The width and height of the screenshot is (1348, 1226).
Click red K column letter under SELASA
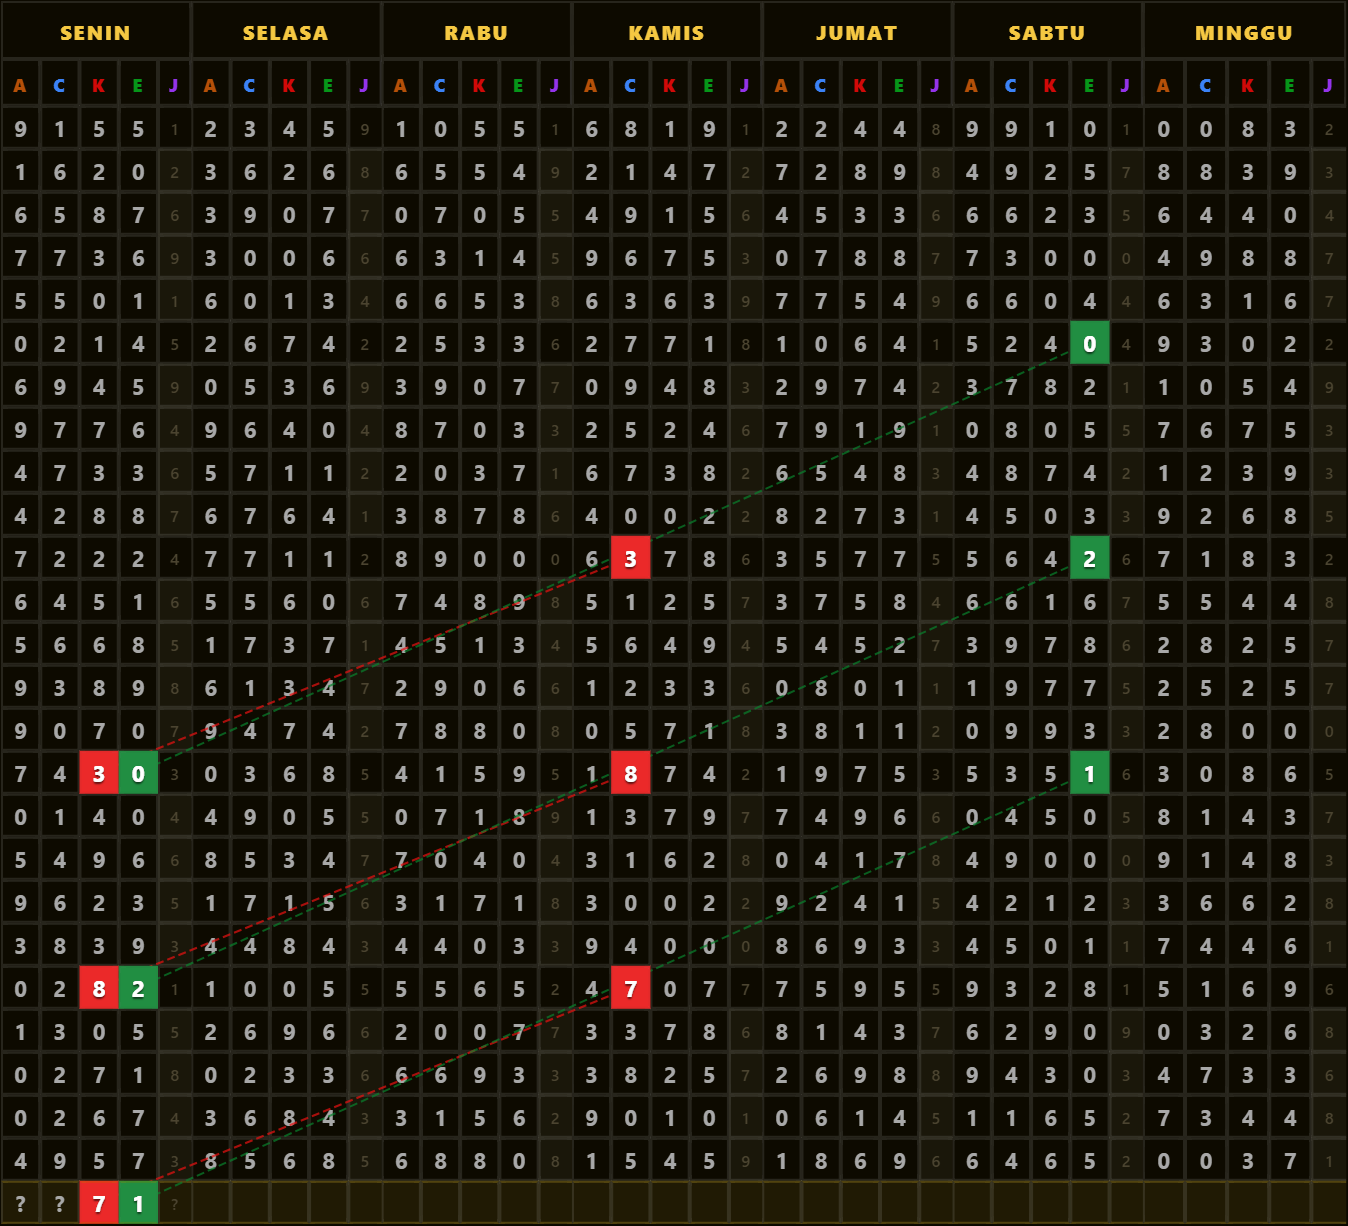(289, 86)
